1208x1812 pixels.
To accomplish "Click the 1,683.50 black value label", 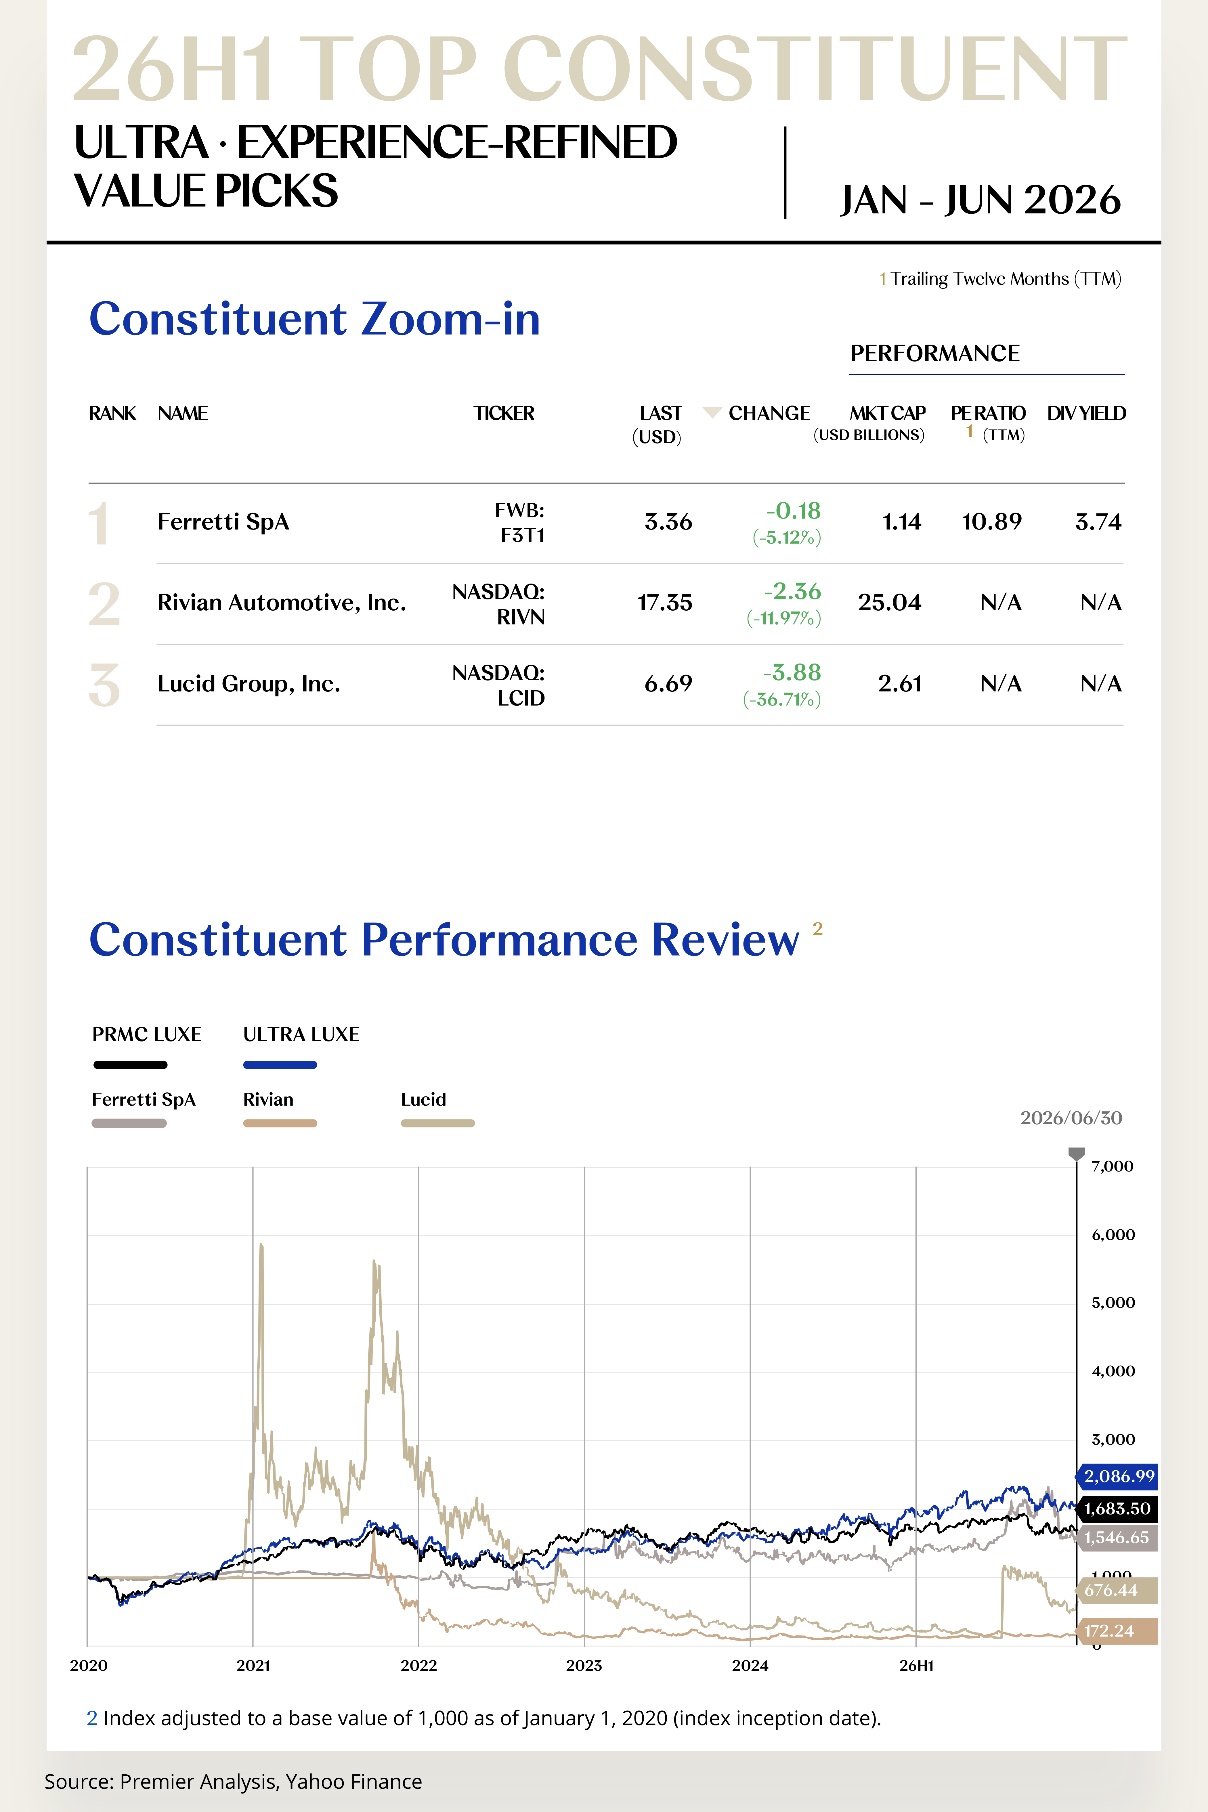I will pyautogui.click(x=1116, y=1508).
